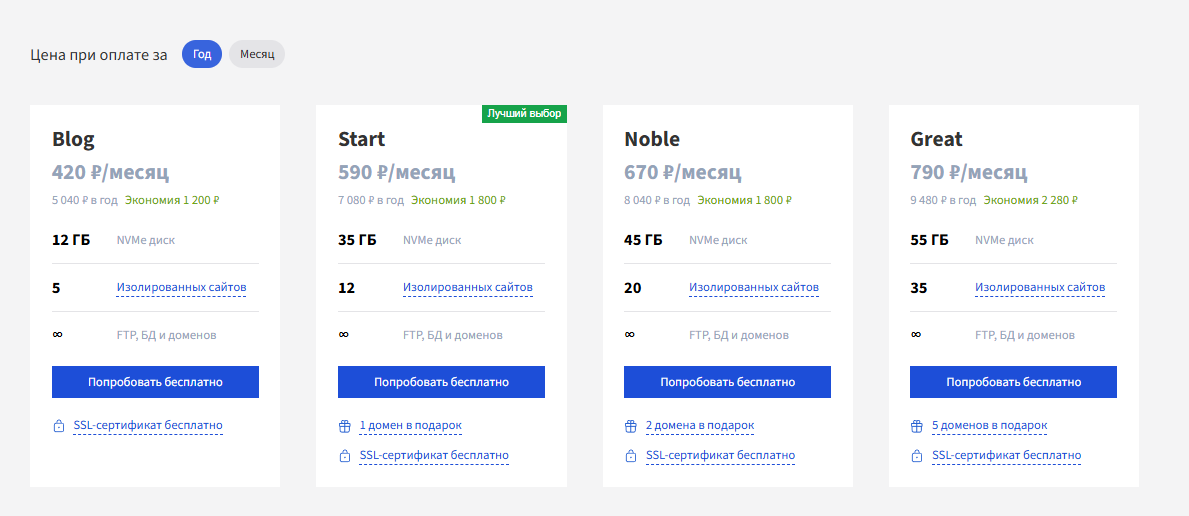Click the lock icon in Blog plan
The height and width of the screenshot is (516, 1189).
[x=59, y=426]
